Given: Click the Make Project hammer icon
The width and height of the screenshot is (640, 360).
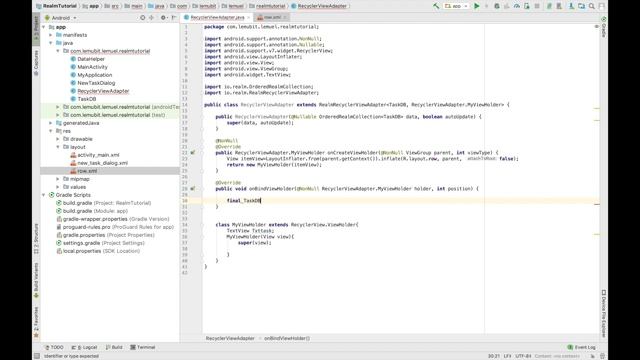Looking at the screenshot, I should pos(436,6).
